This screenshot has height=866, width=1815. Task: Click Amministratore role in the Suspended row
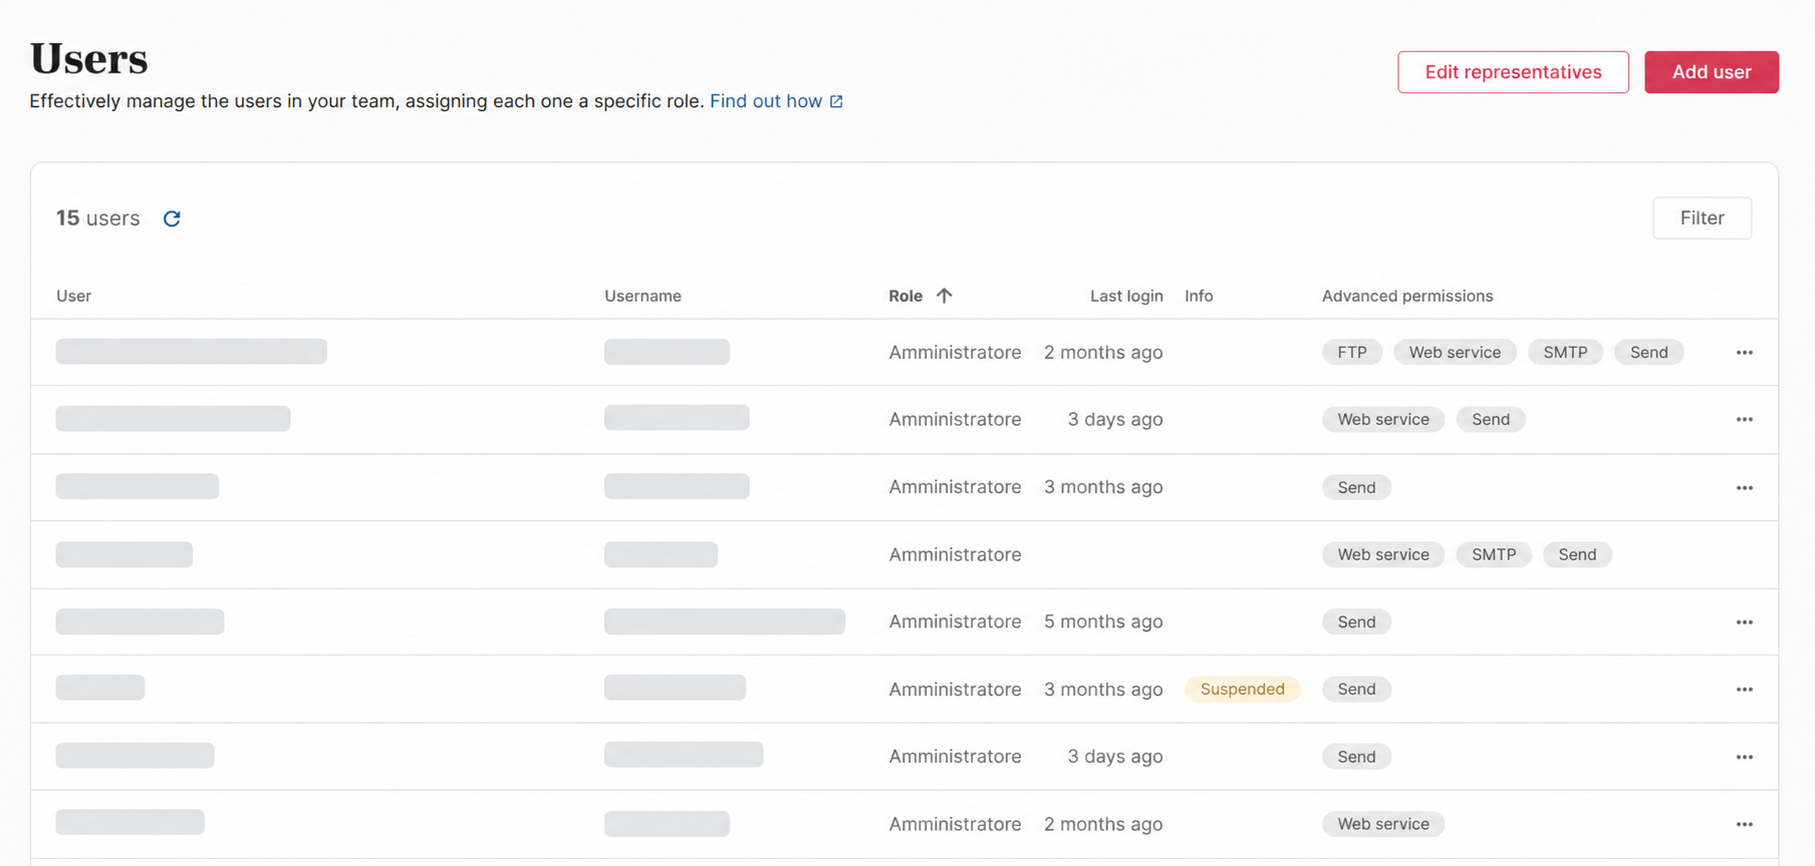[x=955, y=689]
